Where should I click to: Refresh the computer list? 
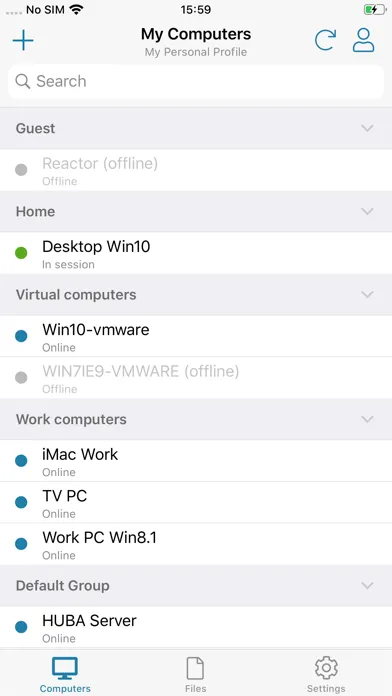325,40
